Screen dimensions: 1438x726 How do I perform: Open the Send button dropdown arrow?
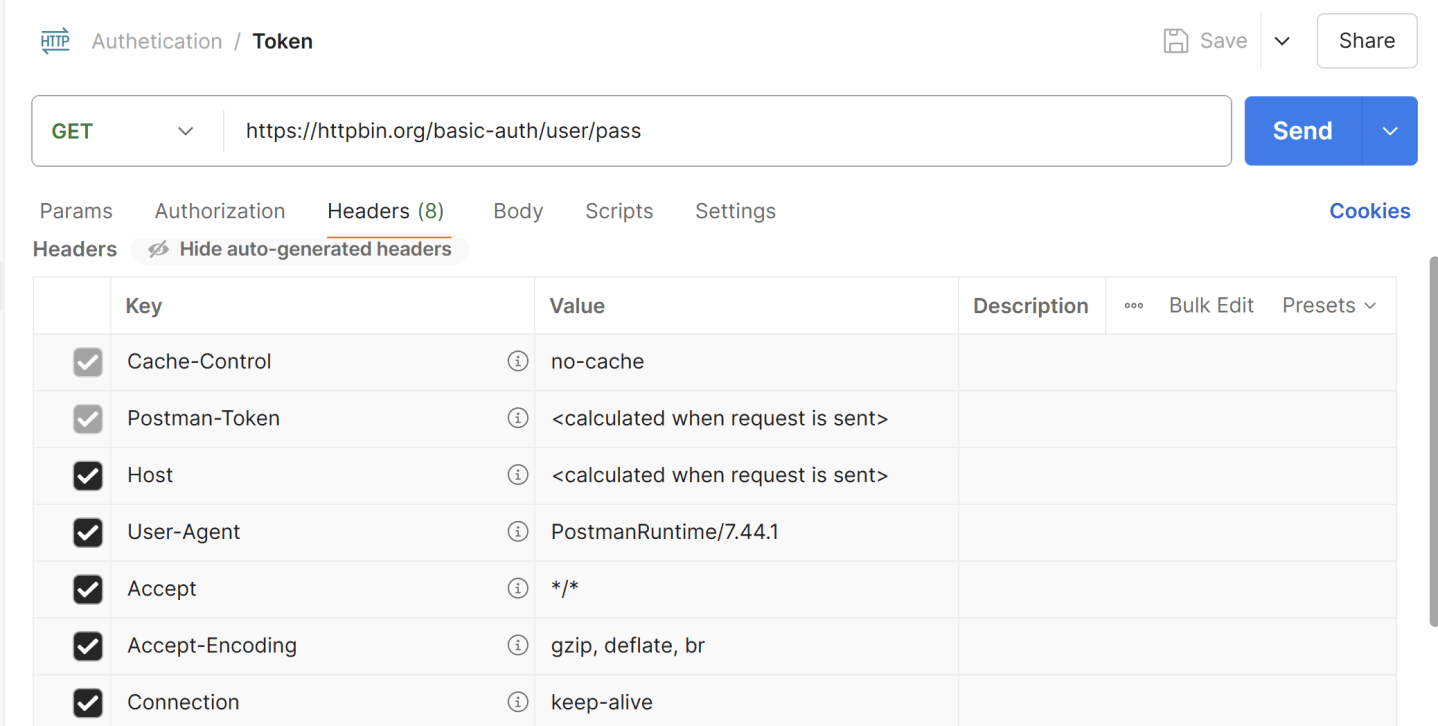[1390, 131]
